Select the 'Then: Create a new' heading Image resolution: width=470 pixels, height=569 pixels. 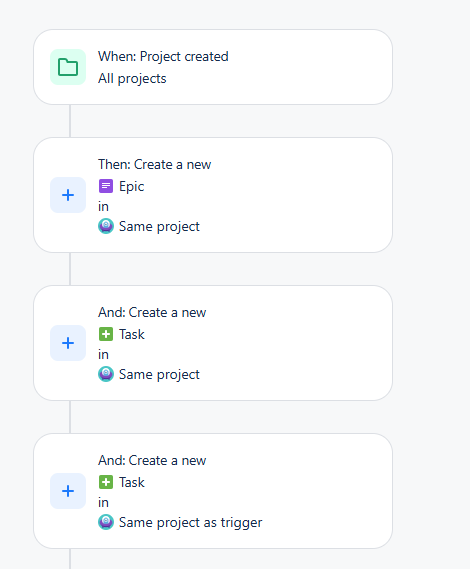pyautogui.click(x=154, y=164)
